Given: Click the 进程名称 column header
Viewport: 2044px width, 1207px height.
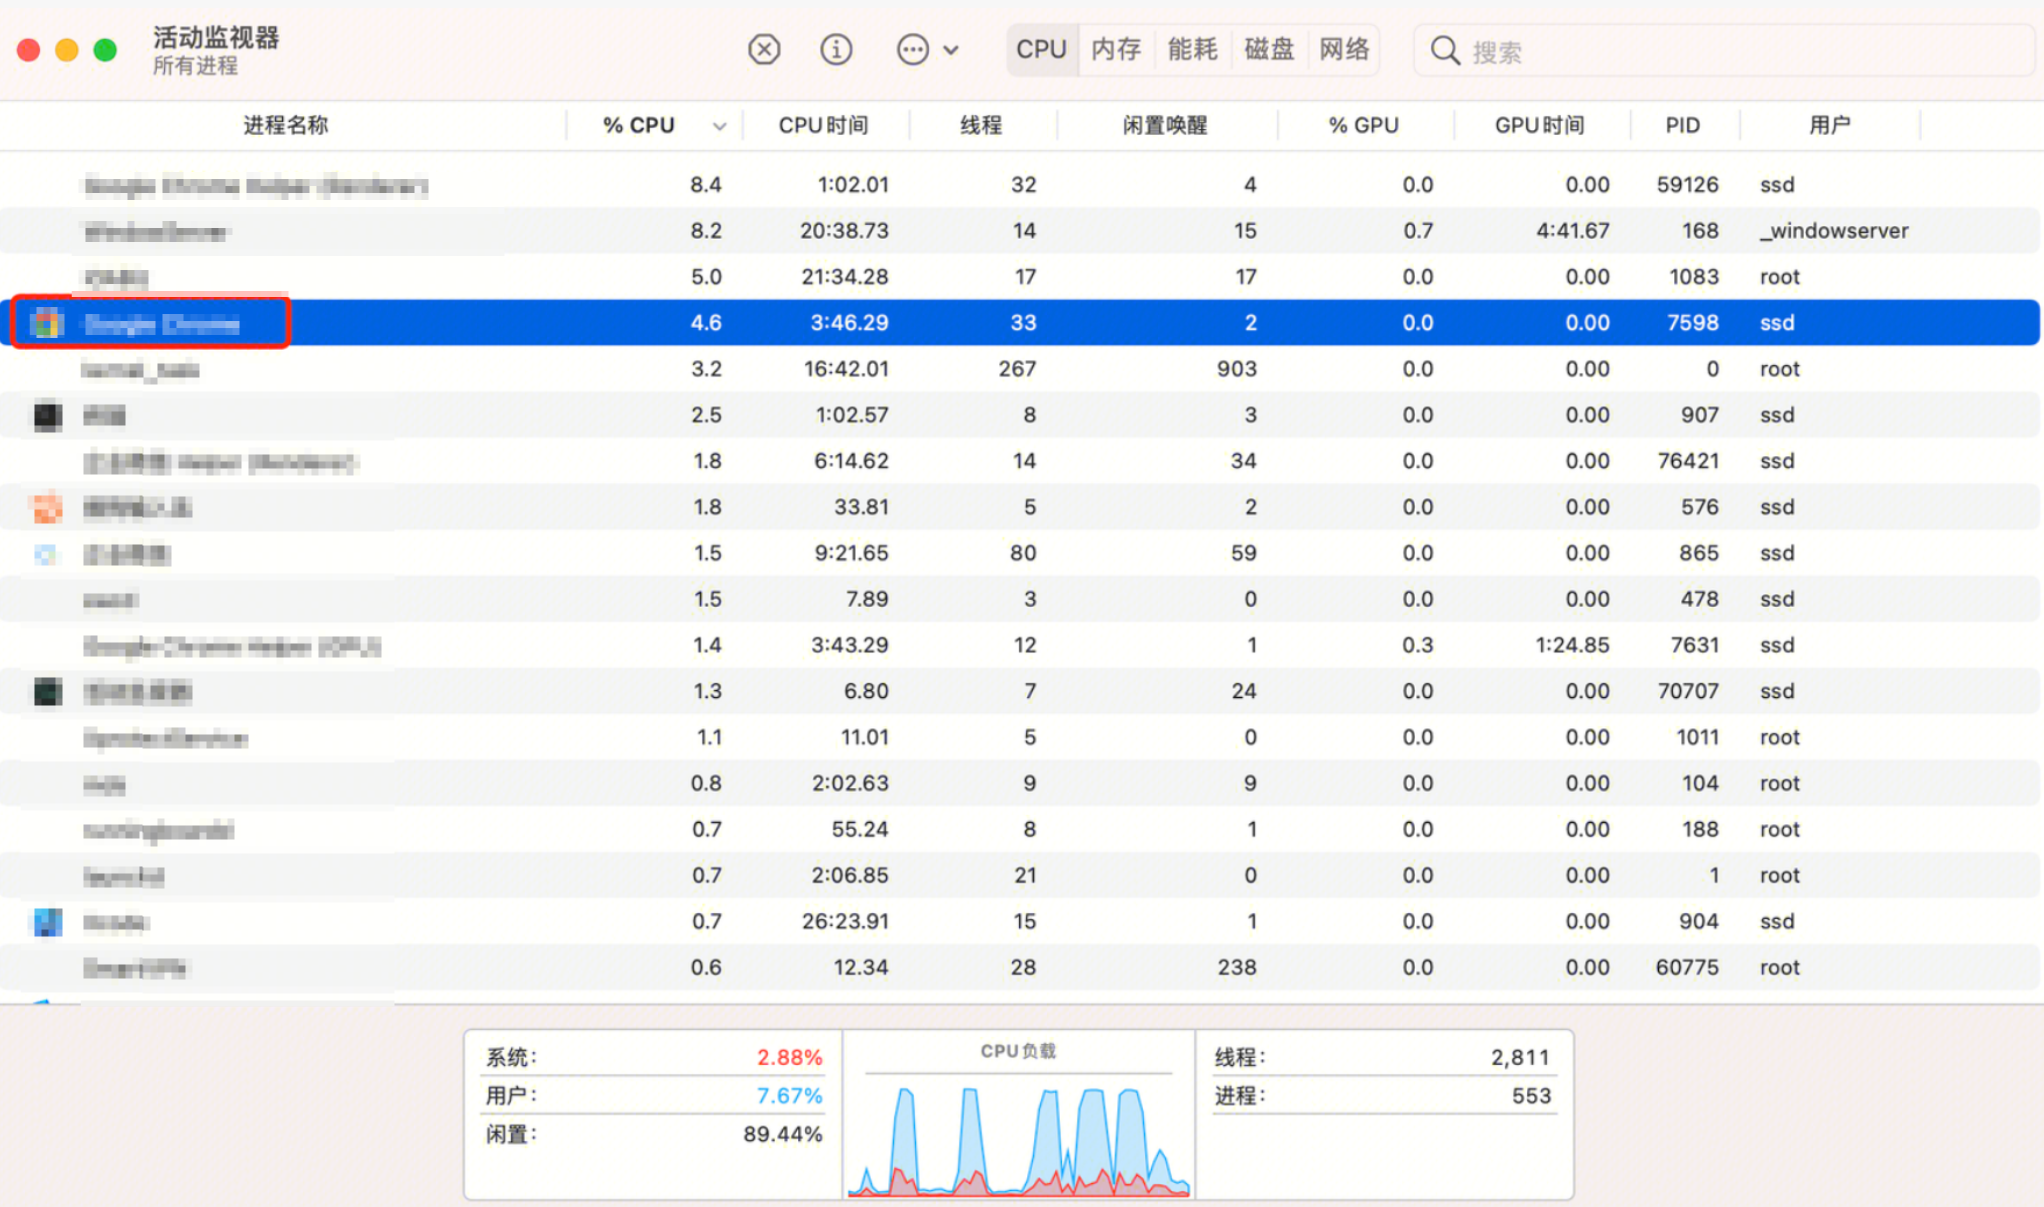Looking at the screenshot, I should [285, 125].
